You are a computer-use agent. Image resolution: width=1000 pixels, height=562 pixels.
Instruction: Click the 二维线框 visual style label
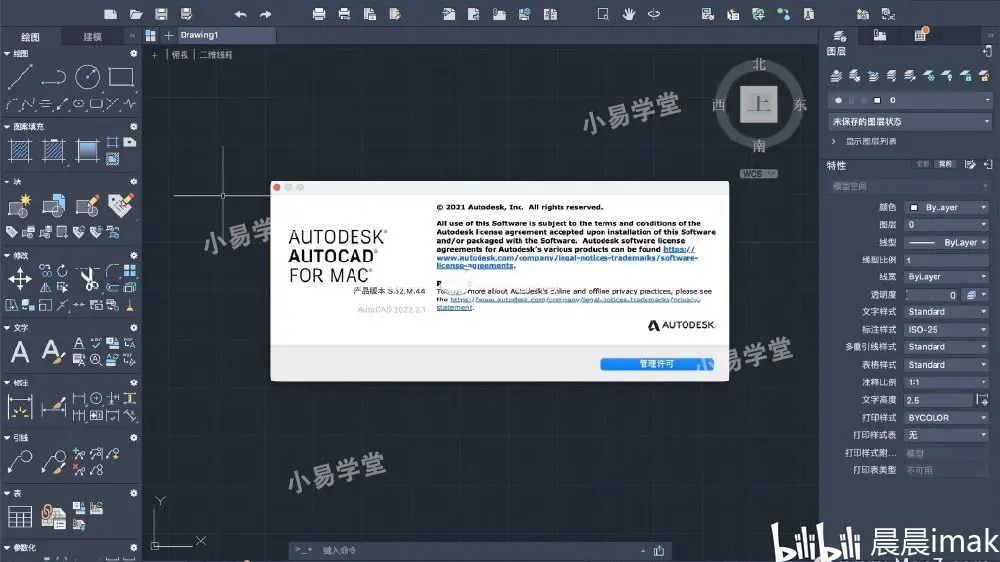216,55
